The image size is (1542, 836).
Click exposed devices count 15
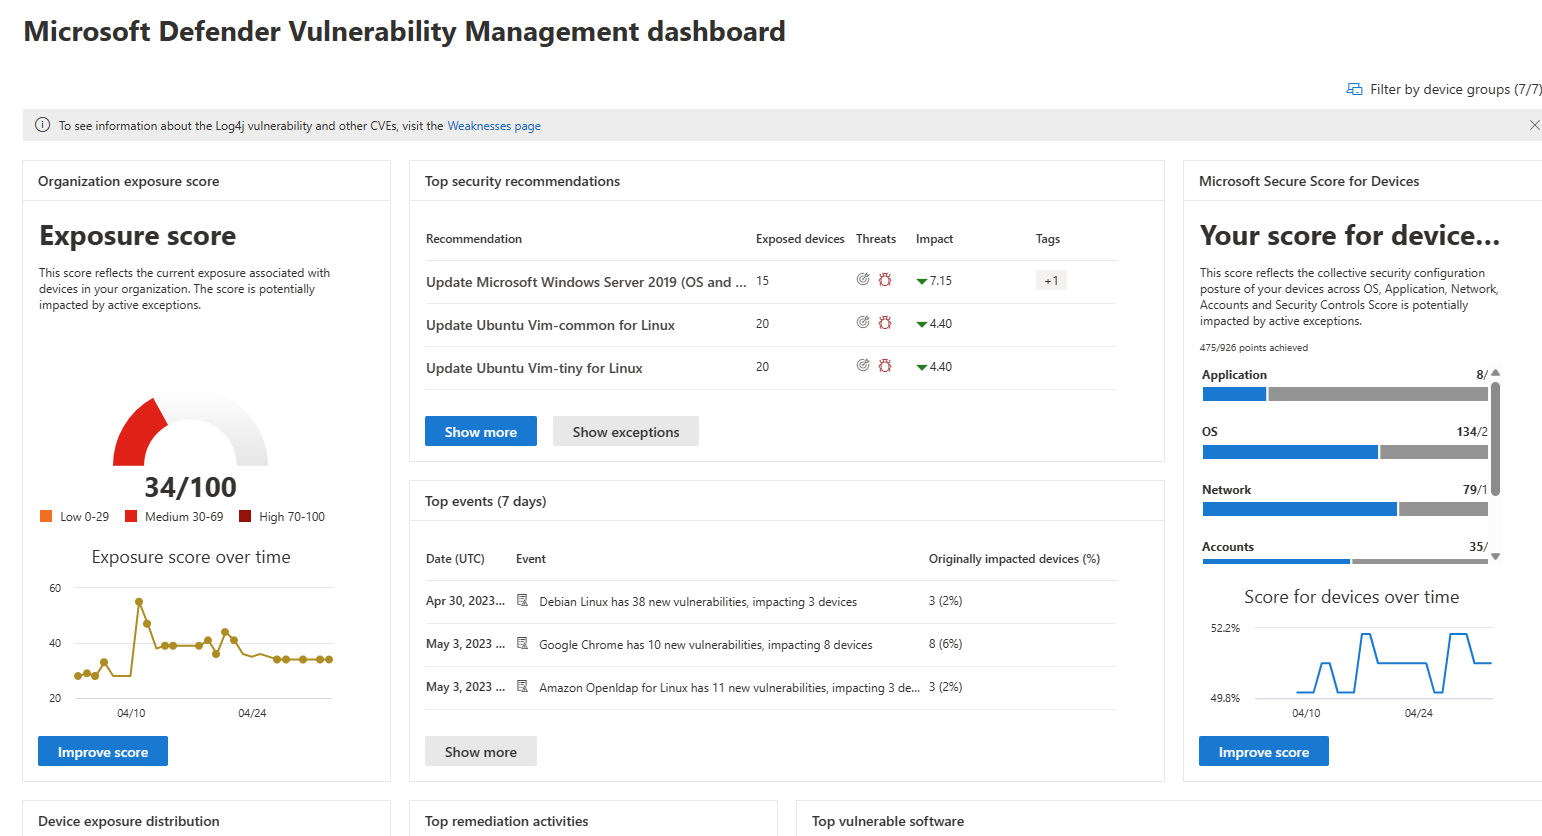pyautogui.click(x=762, y=281)
